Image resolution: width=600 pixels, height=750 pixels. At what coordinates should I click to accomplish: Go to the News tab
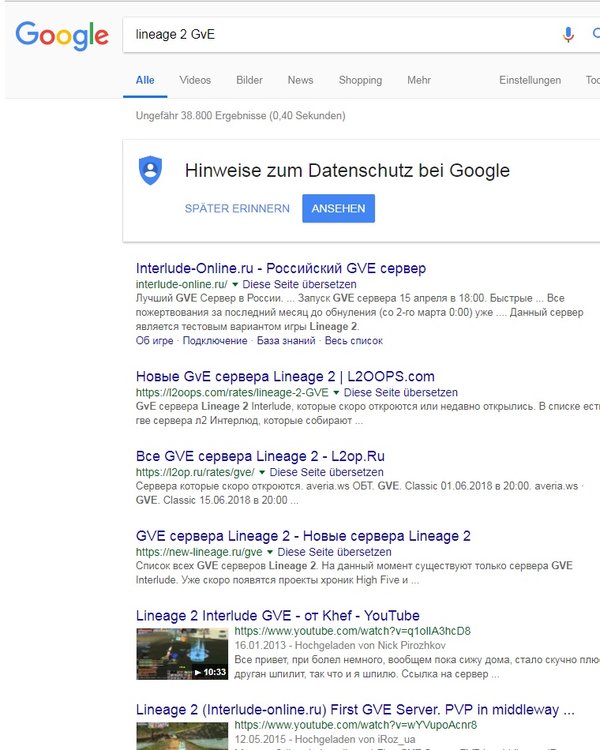tap(300, 80)
